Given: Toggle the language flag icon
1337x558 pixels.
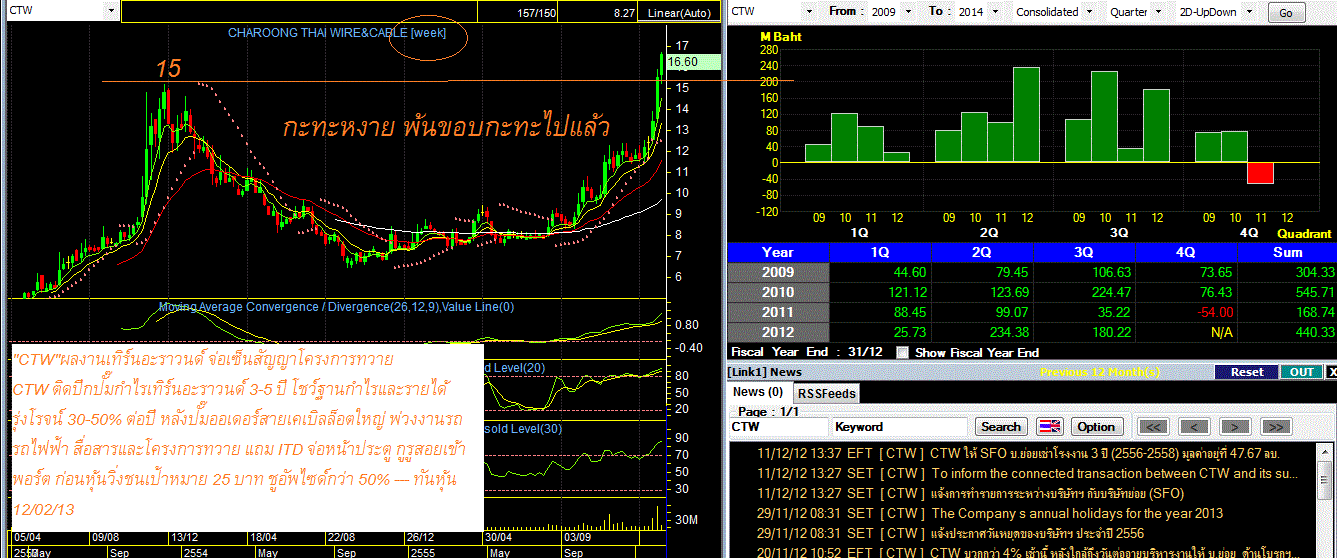Looking at the screenshot, I should (1049, 427).
